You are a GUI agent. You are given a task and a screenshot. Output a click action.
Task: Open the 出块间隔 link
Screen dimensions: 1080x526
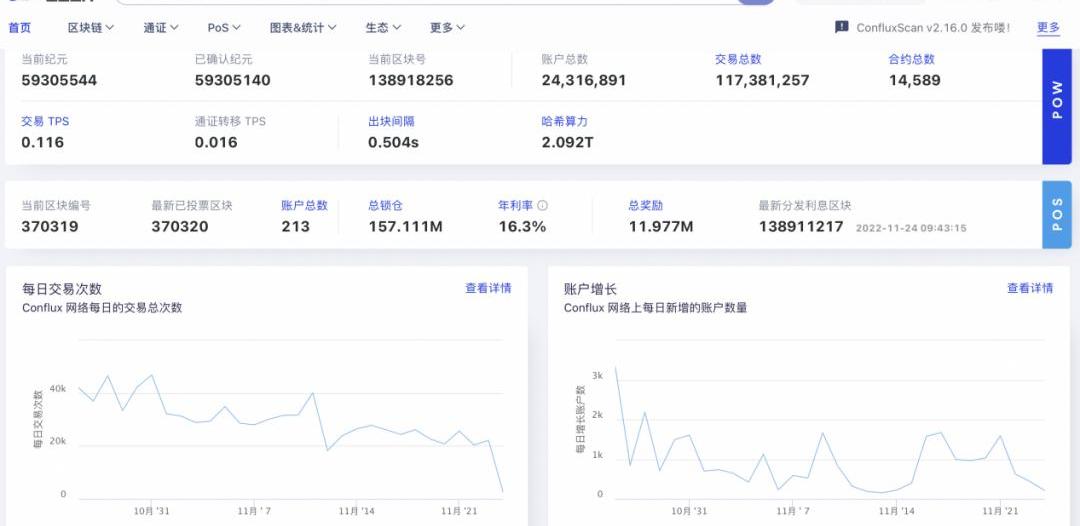391,121
